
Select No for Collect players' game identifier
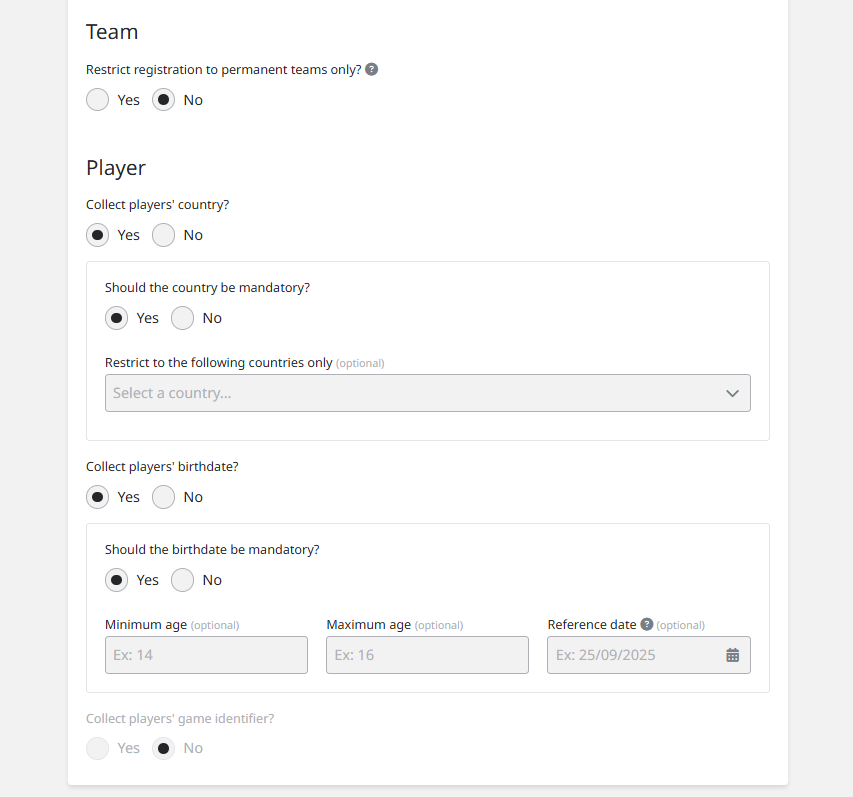[164, 748]
